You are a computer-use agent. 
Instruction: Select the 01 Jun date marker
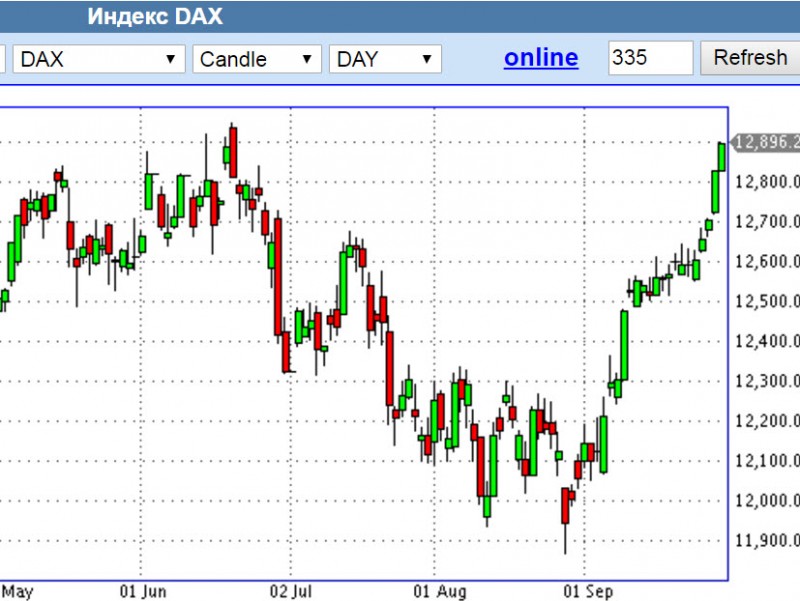click(x=142, y=591)
